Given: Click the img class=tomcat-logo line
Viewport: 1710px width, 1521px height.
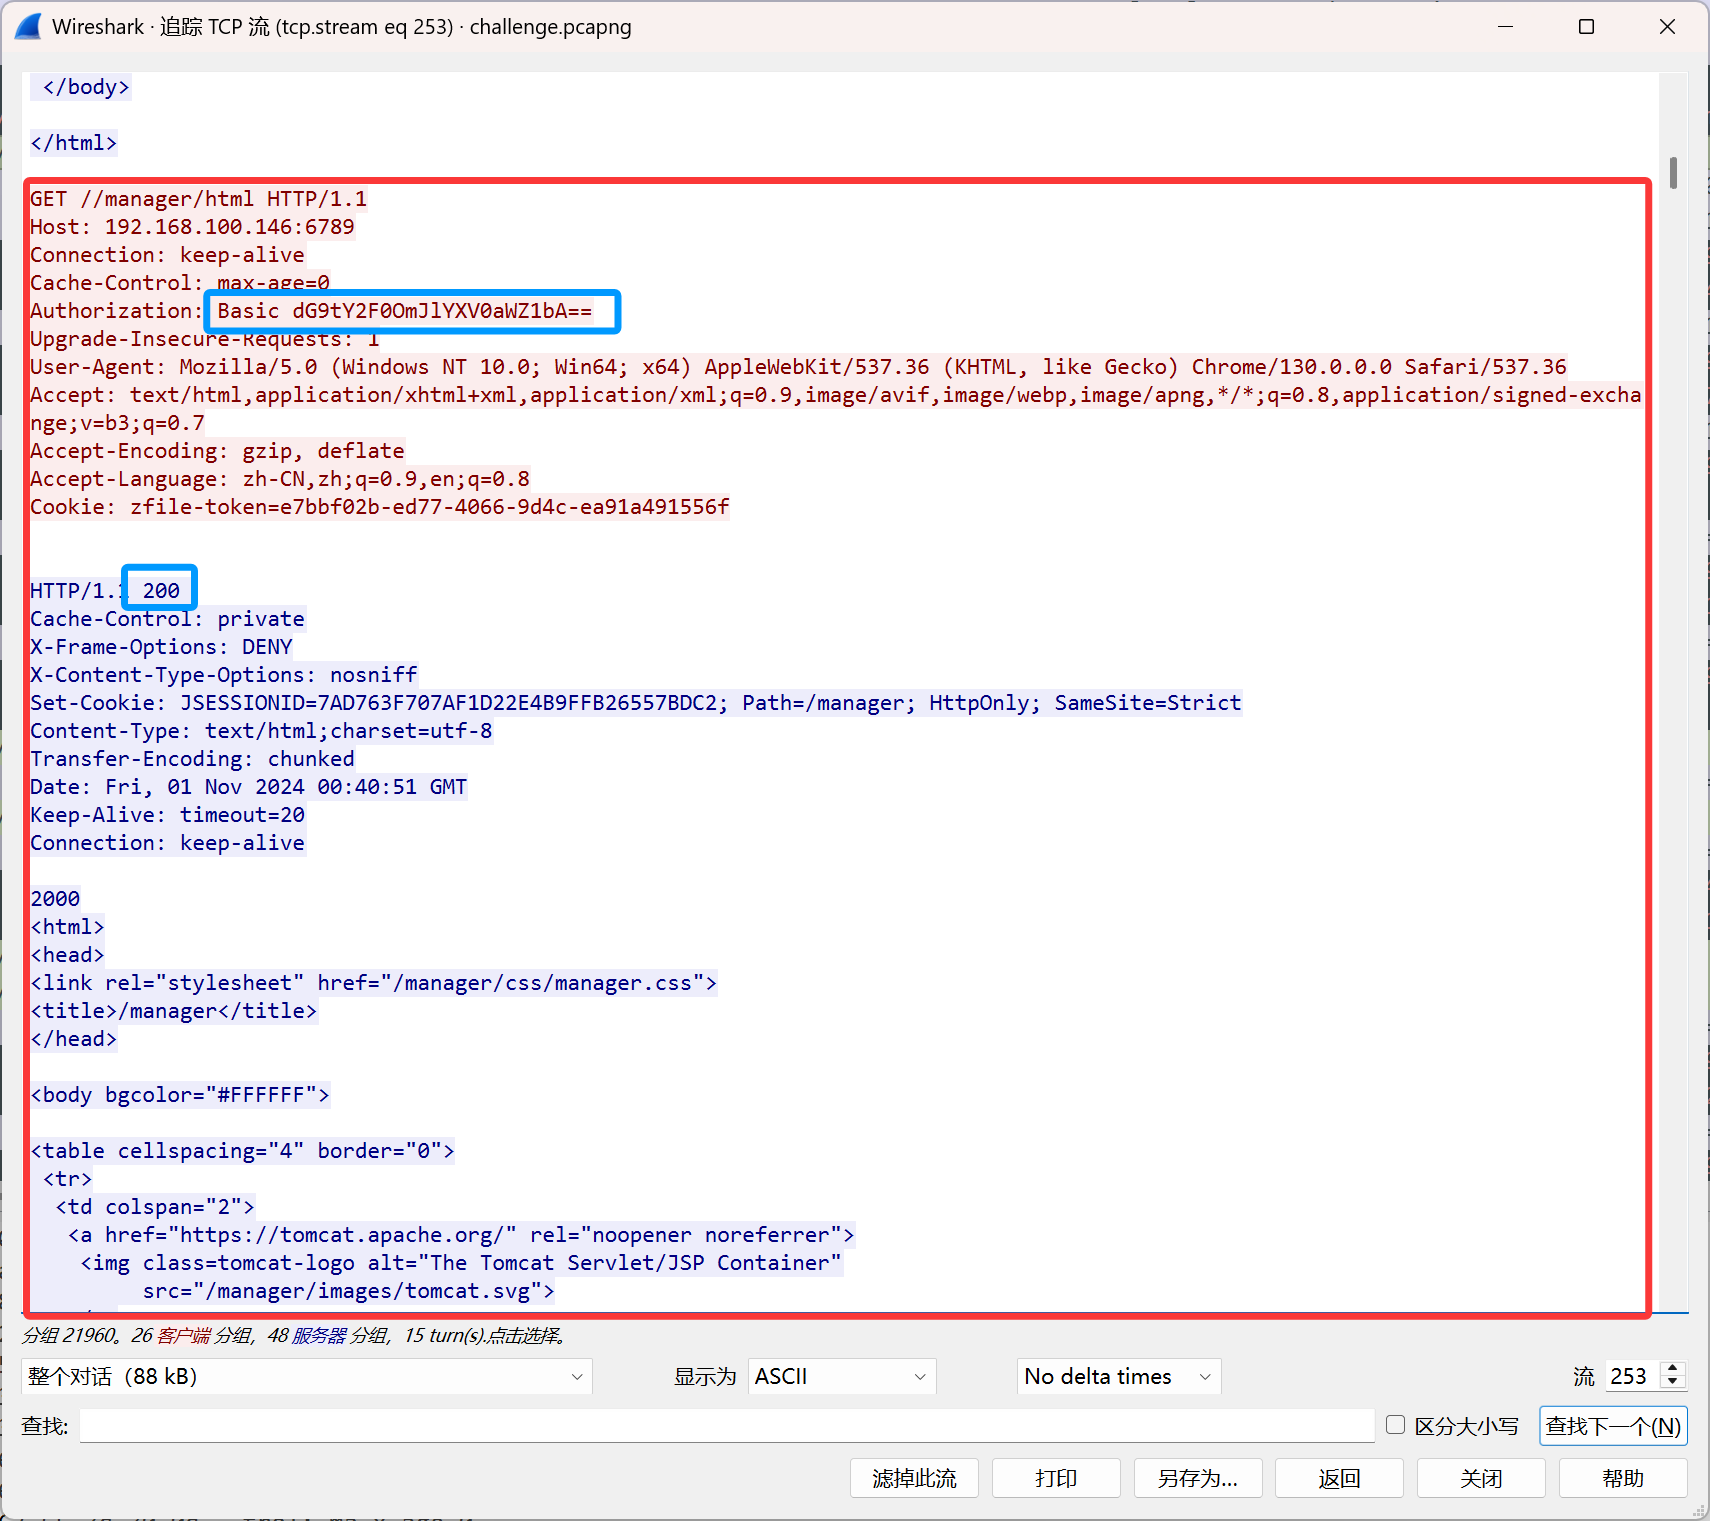Looking at the screenshot, I should (461, 1263).
